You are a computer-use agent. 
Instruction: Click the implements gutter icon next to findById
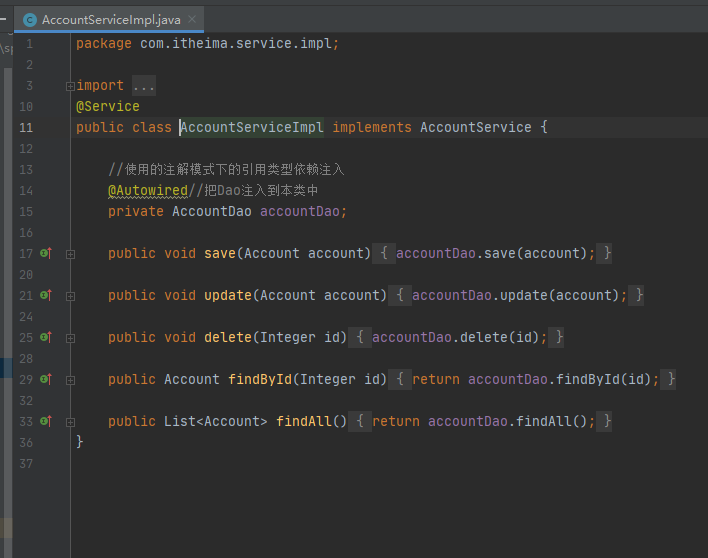click(45, 380)
